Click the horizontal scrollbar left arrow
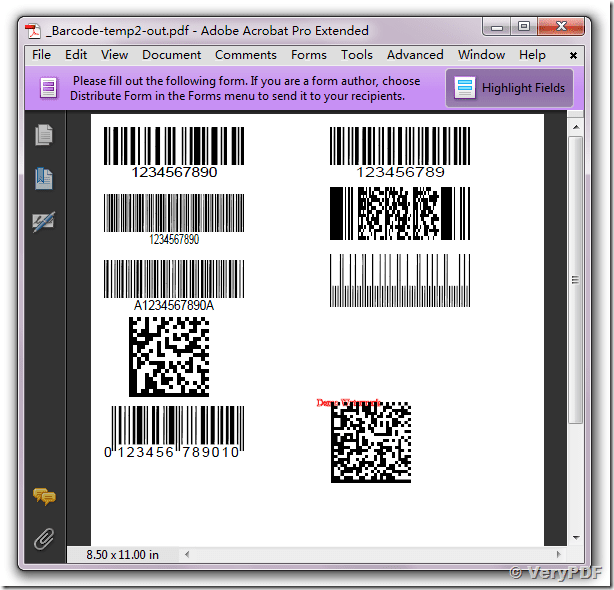Screen dimensions: 614x590 click(x=187, y=554)
